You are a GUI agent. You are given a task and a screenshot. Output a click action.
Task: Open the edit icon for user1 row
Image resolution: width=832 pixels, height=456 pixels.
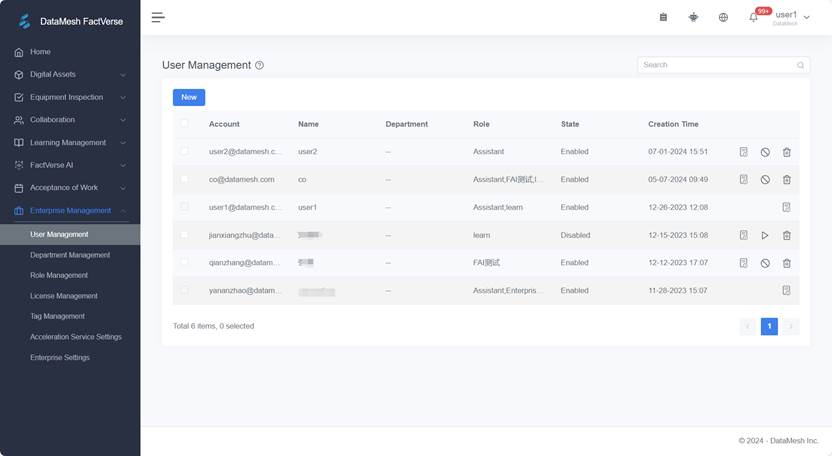[x=786, y=207]
